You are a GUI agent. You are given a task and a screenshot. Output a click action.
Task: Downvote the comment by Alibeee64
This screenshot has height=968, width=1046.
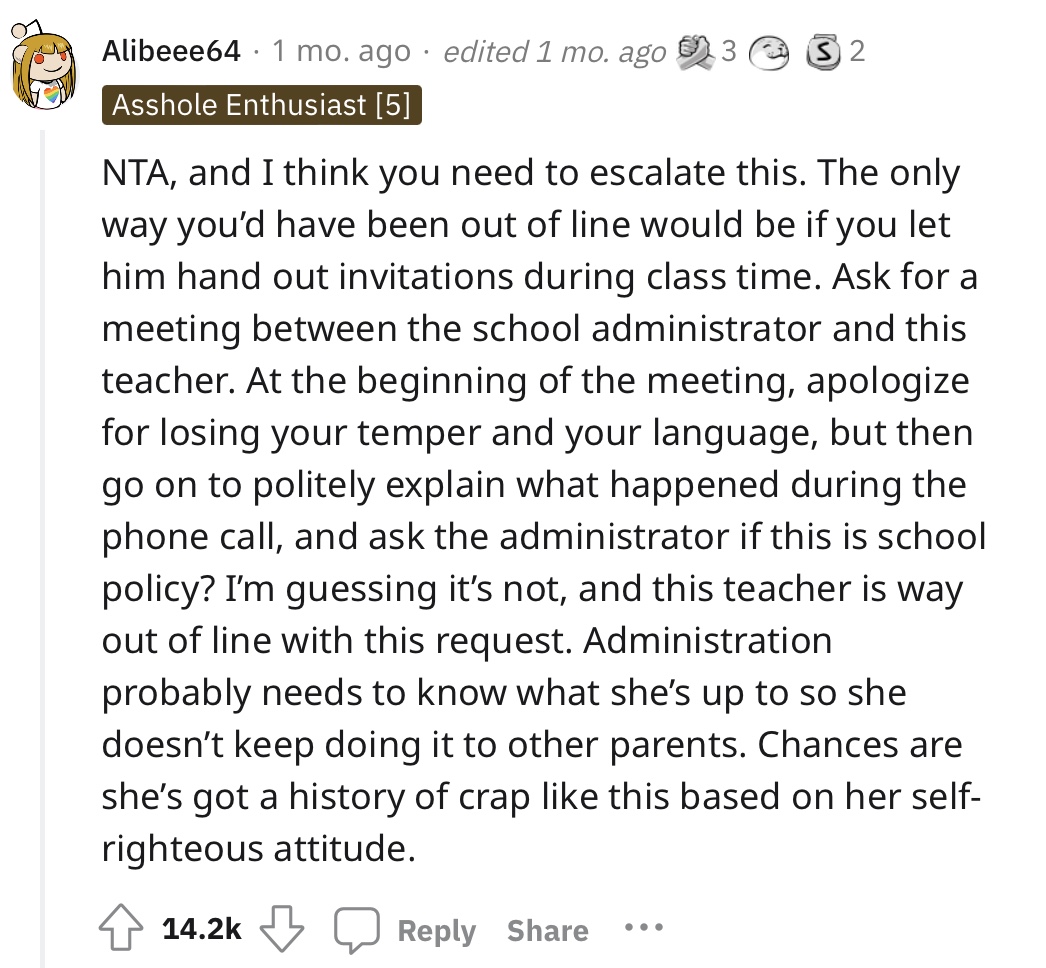282,927
